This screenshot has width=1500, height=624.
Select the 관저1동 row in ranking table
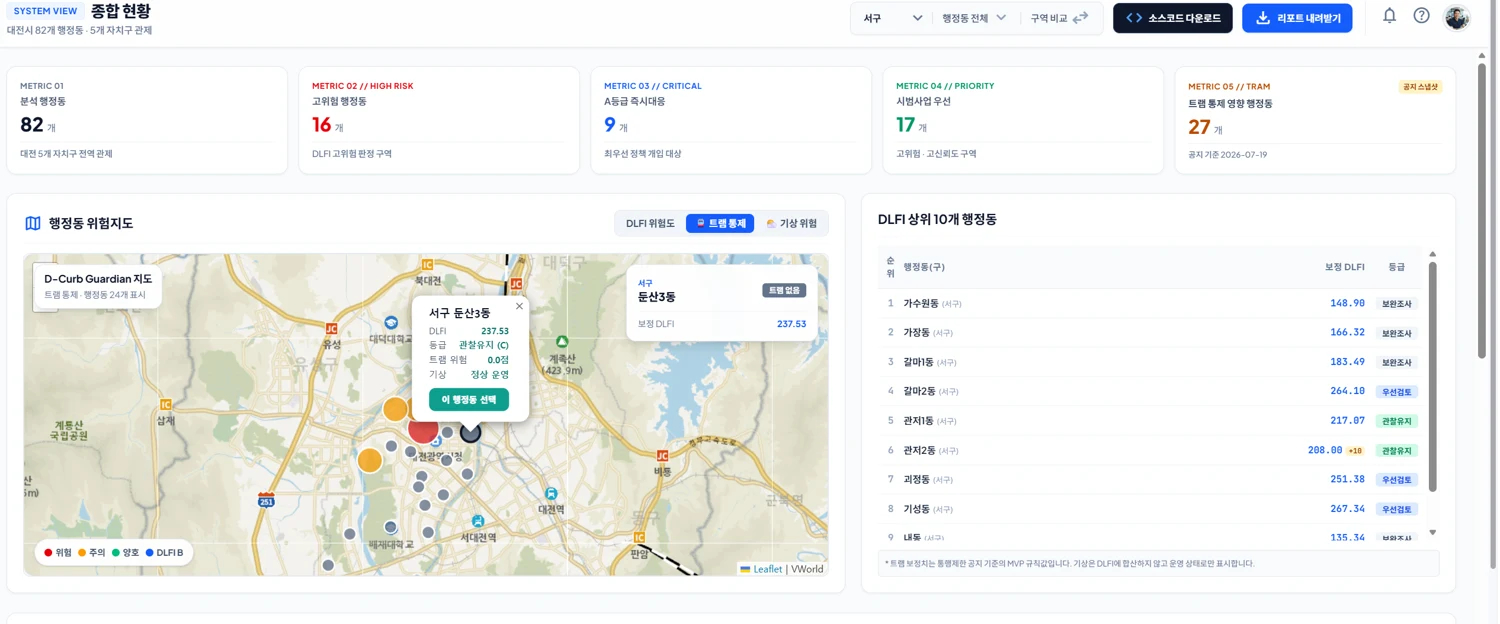tap(1150, 421)
